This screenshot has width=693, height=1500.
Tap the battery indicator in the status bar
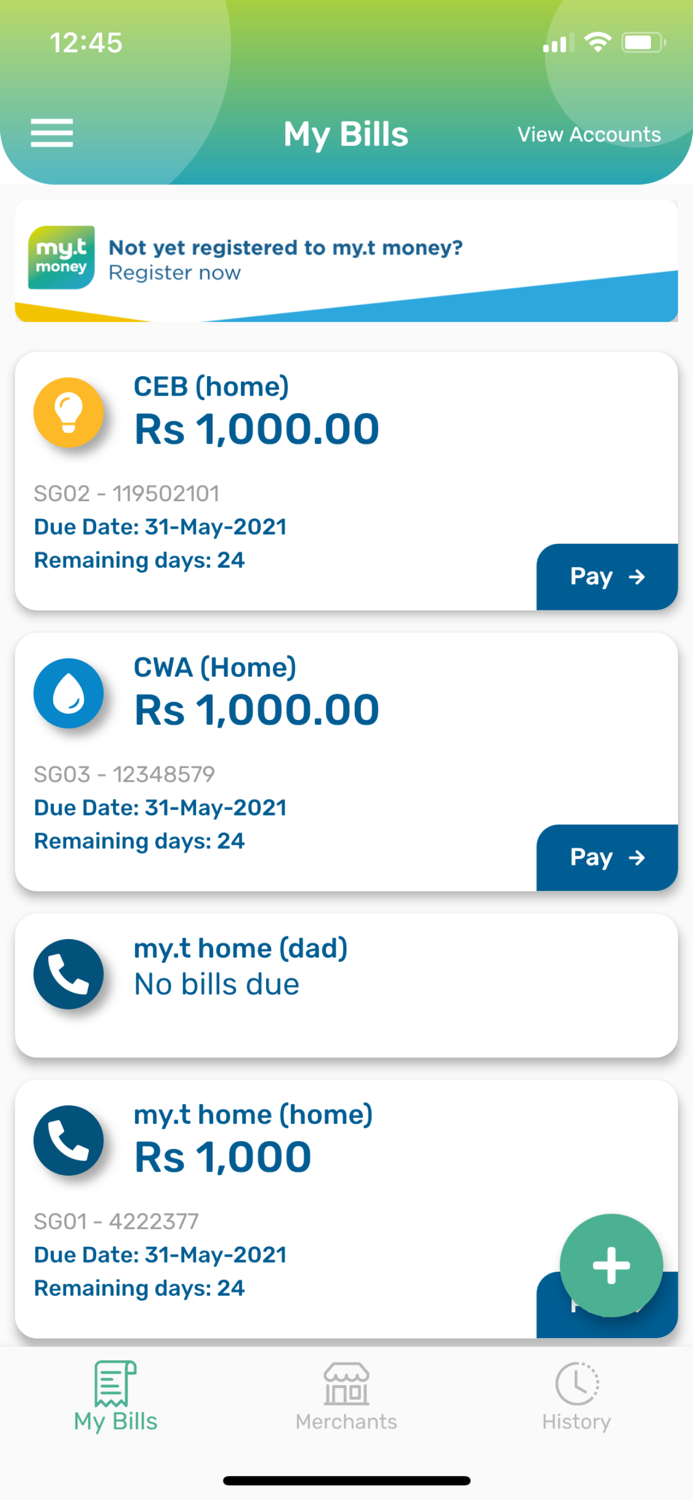(644, 43)
